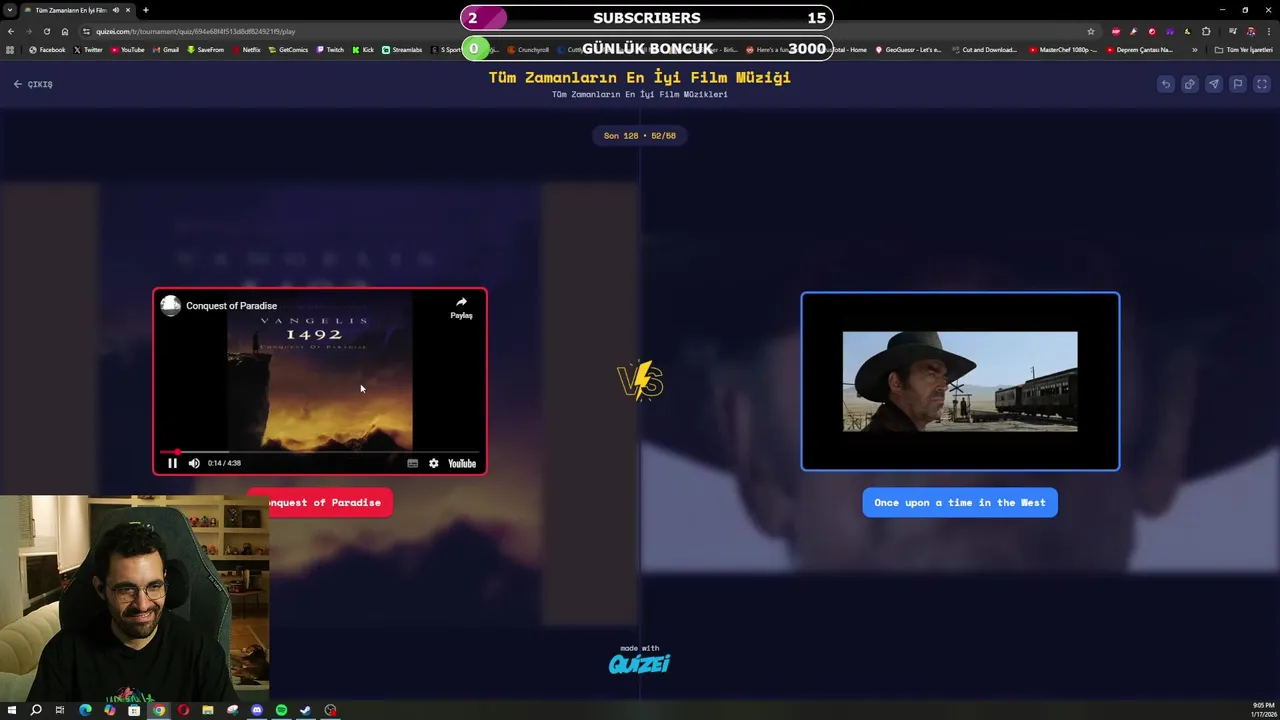This screenshot has height=720, width=1280.
Task: Open the MasterChef 1080p bookmark
Action: pos(1064,49)
